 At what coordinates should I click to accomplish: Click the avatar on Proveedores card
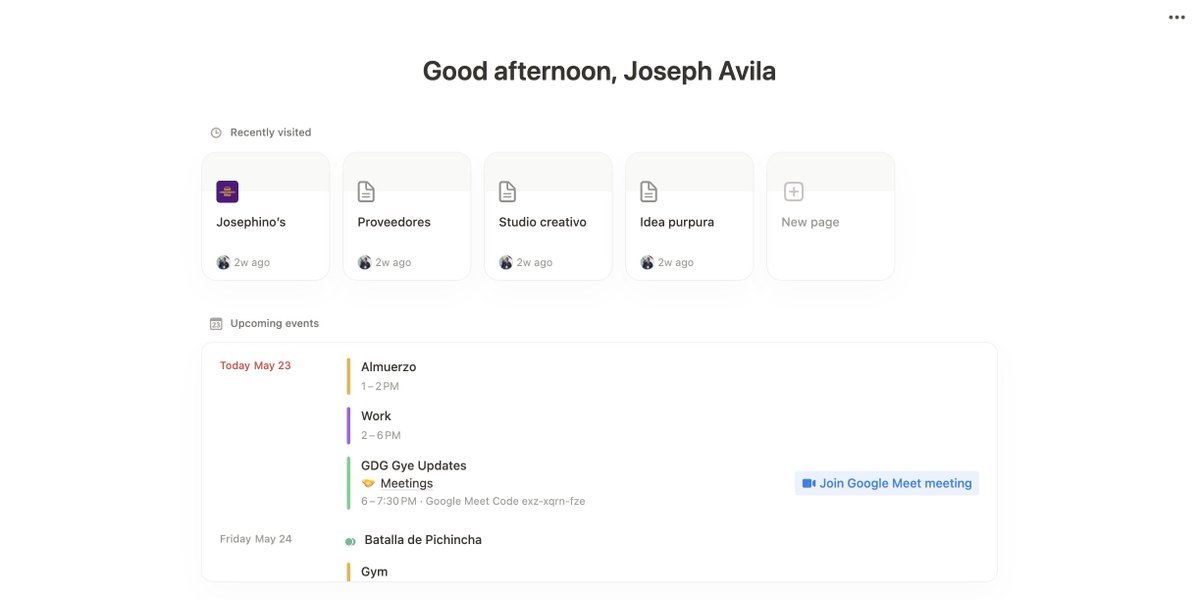tap(364, 262)
